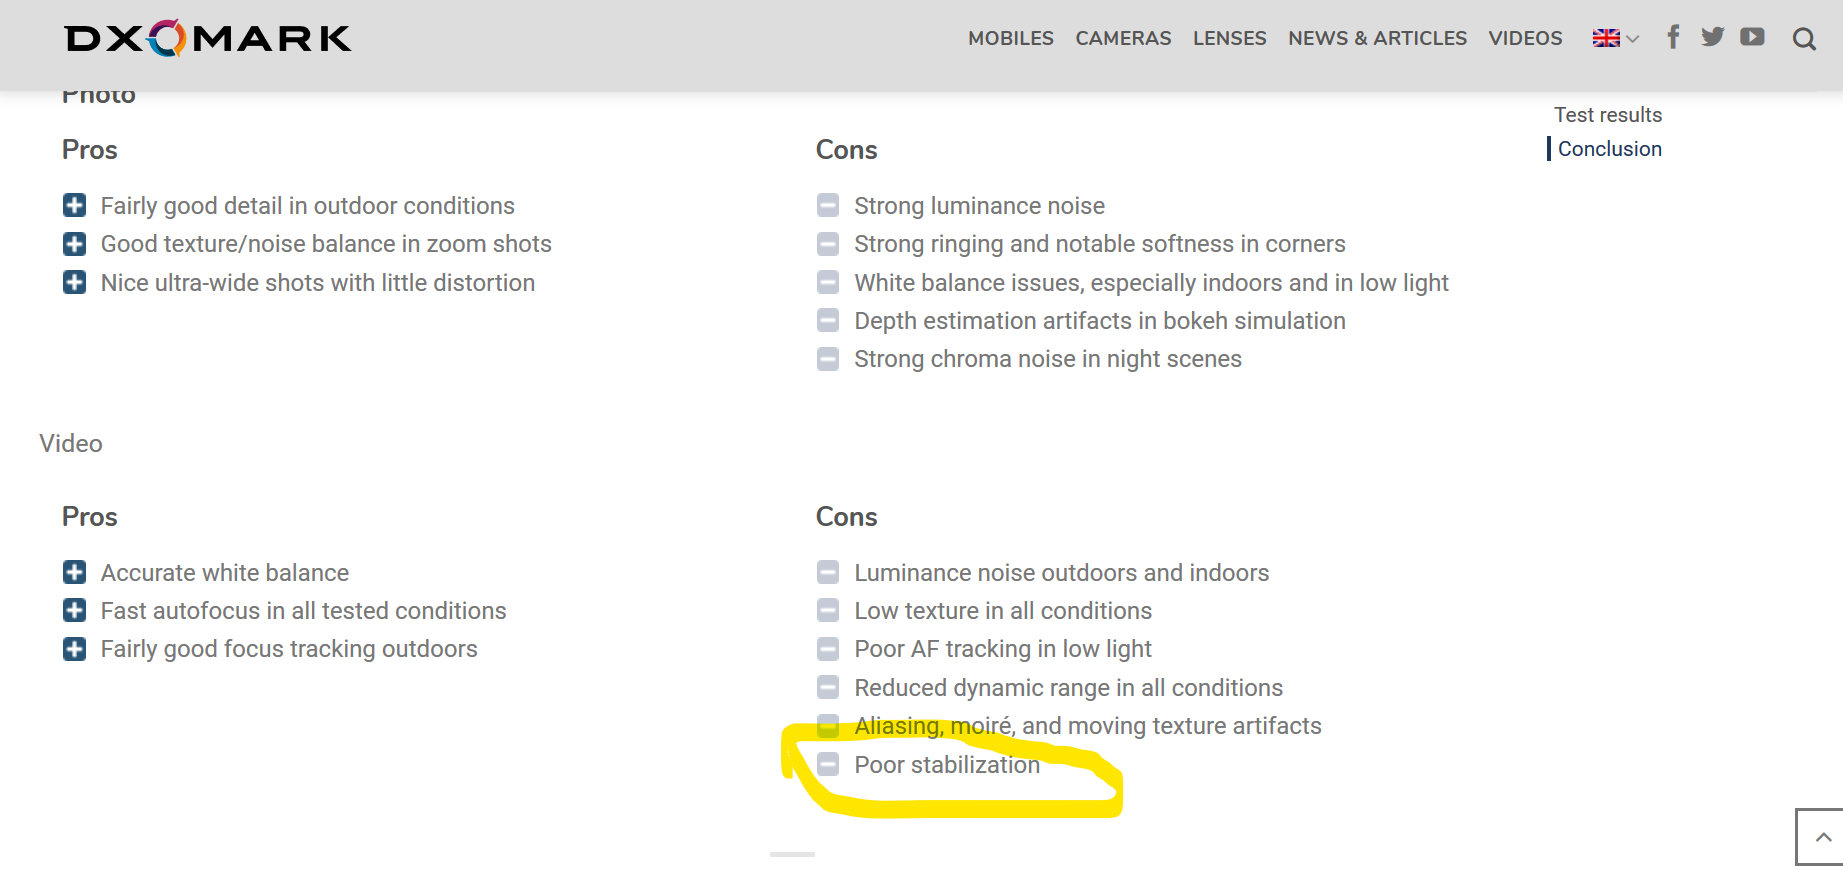Open the Lenses menu
1843x877 pixels.
pyautogui.click(x=1229, y=38)
